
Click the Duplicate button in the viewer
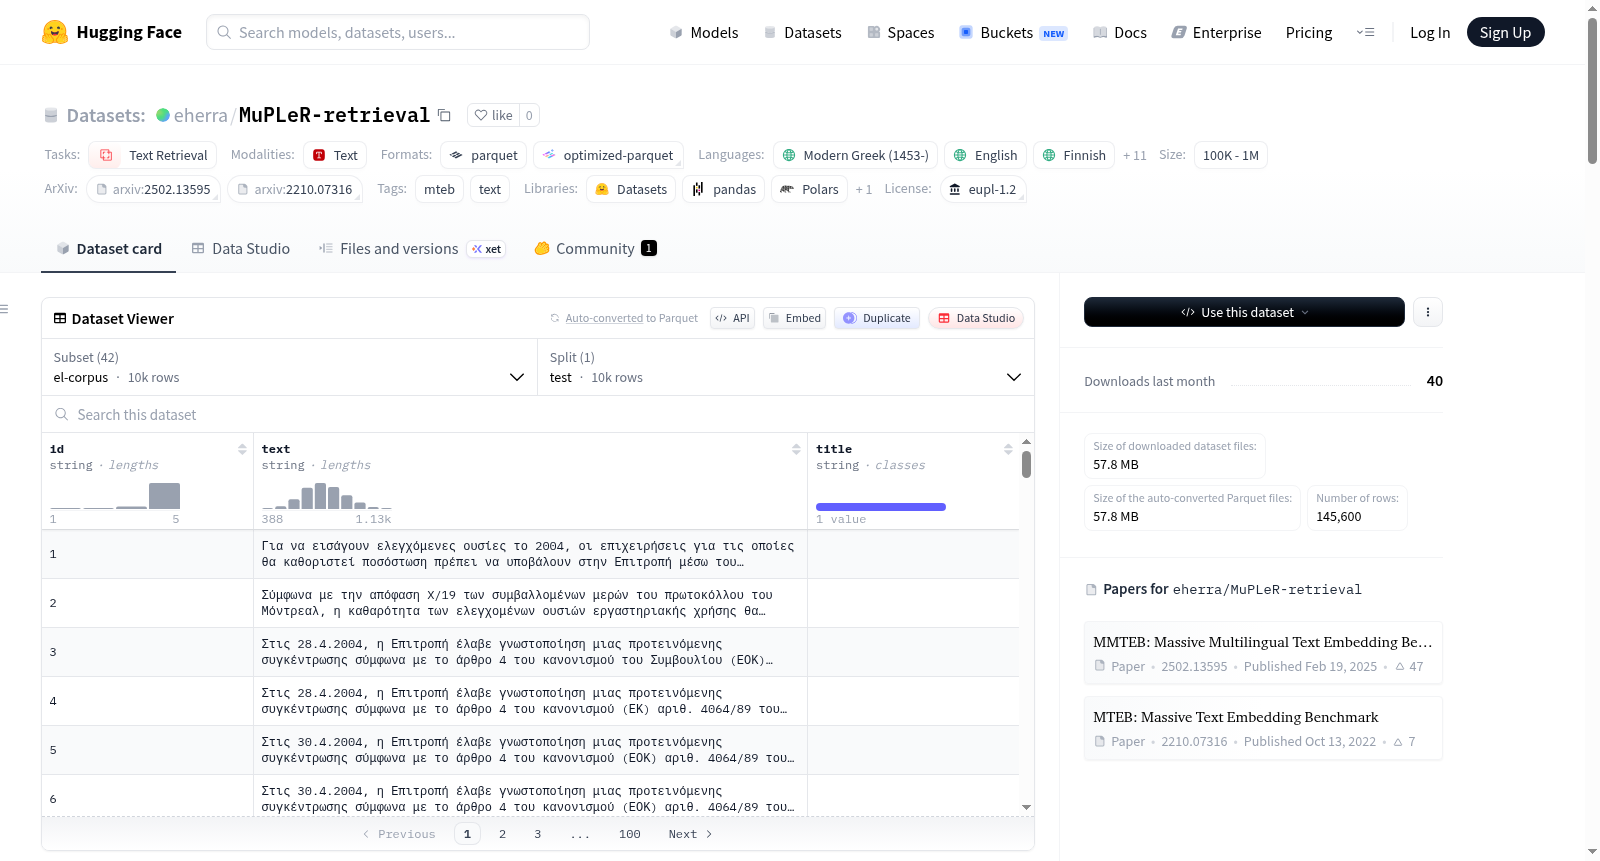tap(877, 318)
